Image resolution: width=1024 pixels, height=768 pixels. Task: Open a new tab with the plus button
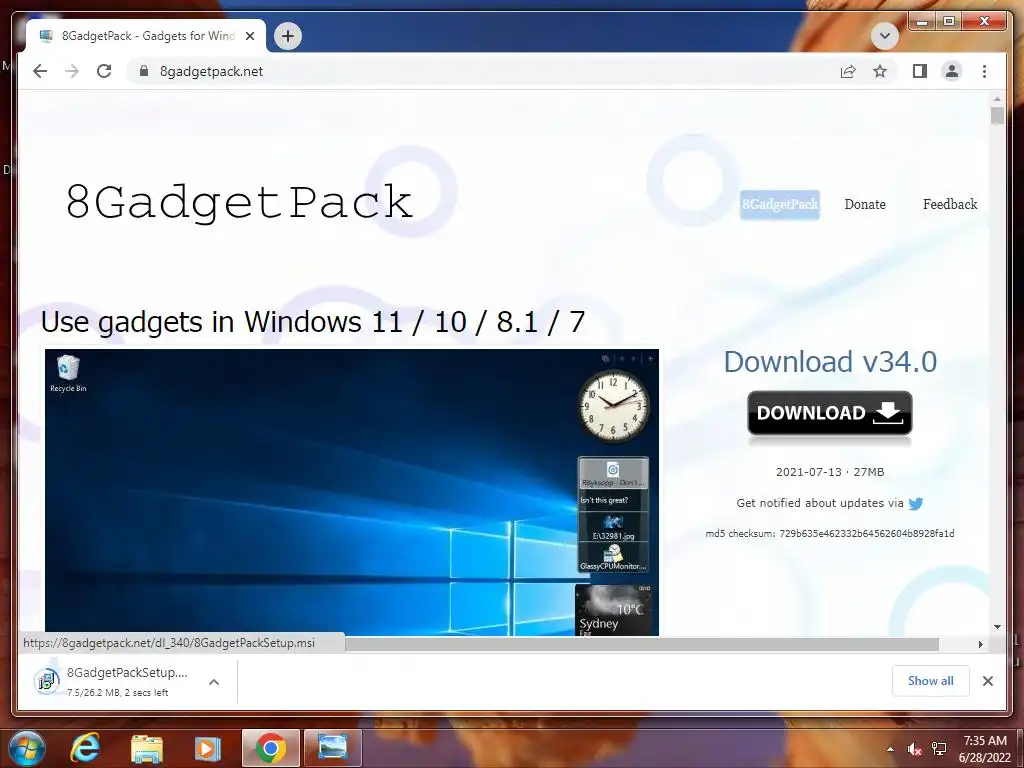288,36
